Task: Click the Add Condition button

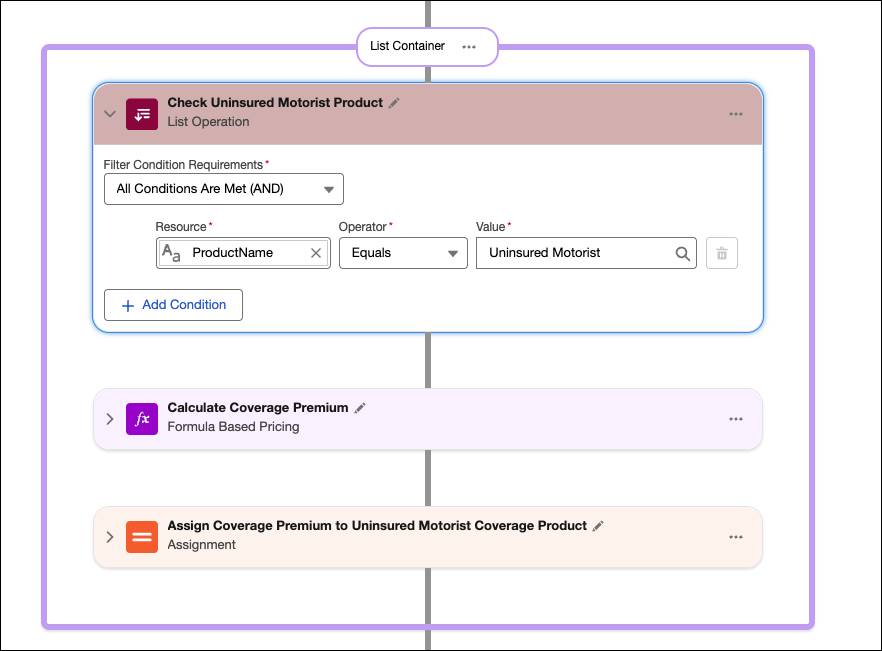Action: [173, 305]
